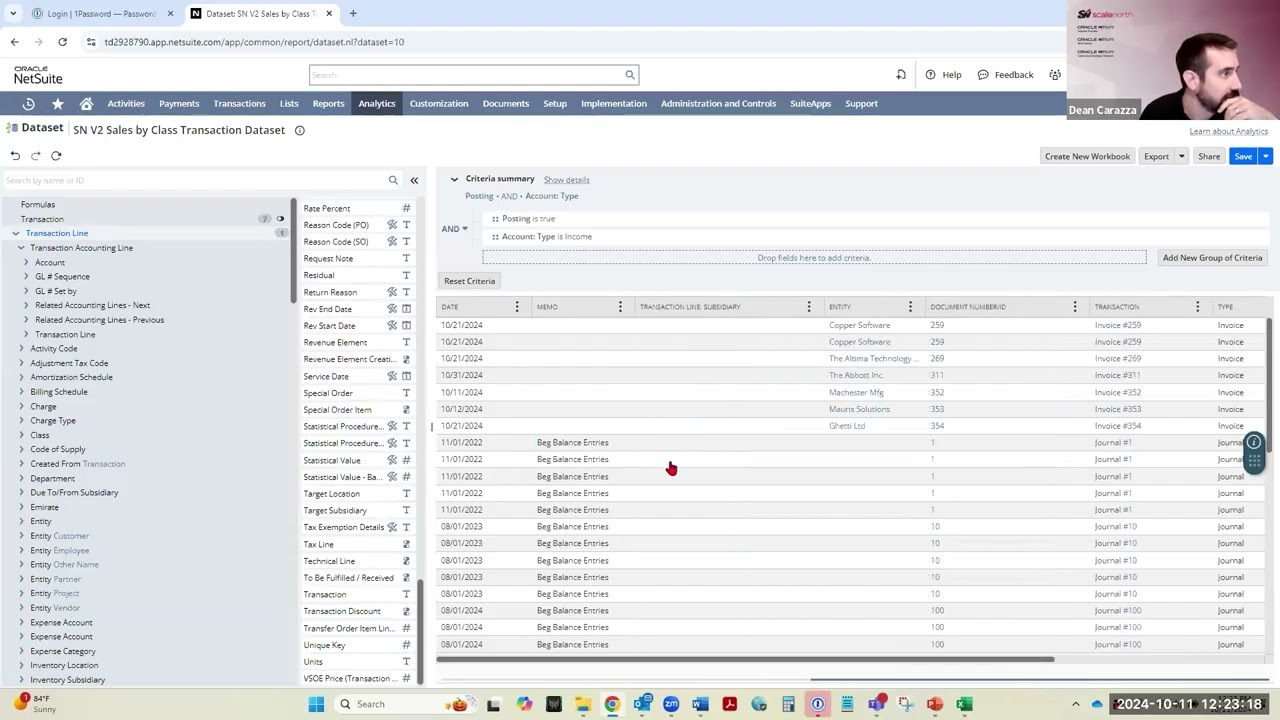Open the Show details link
This screenshot has height=720, width=1280.
[567, 180]
